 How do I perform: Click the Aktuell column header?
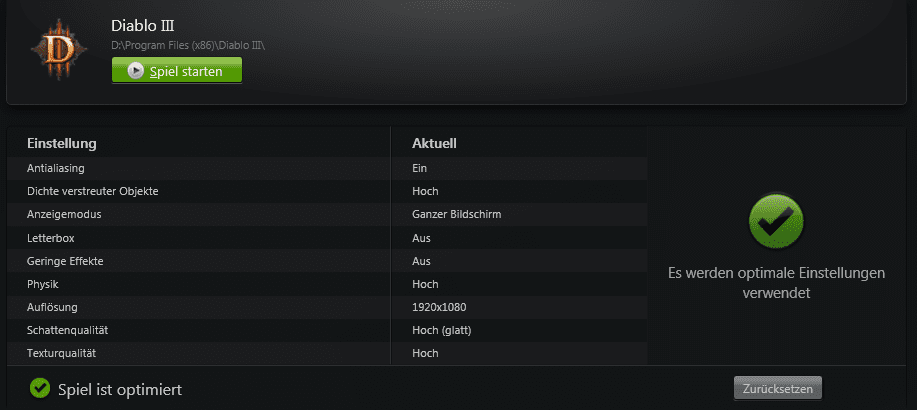coord(435,144)
